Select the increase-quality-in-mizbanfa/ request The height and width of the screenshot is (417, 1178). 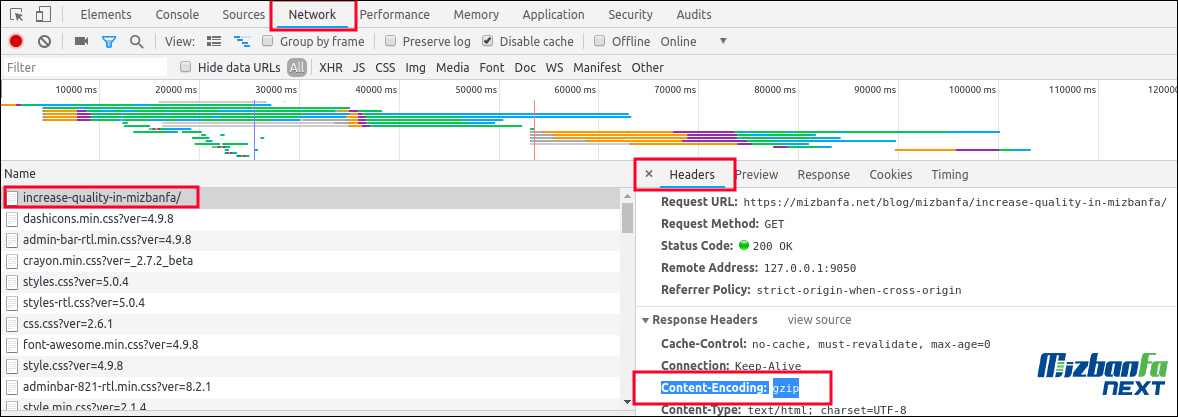point(310,198)
